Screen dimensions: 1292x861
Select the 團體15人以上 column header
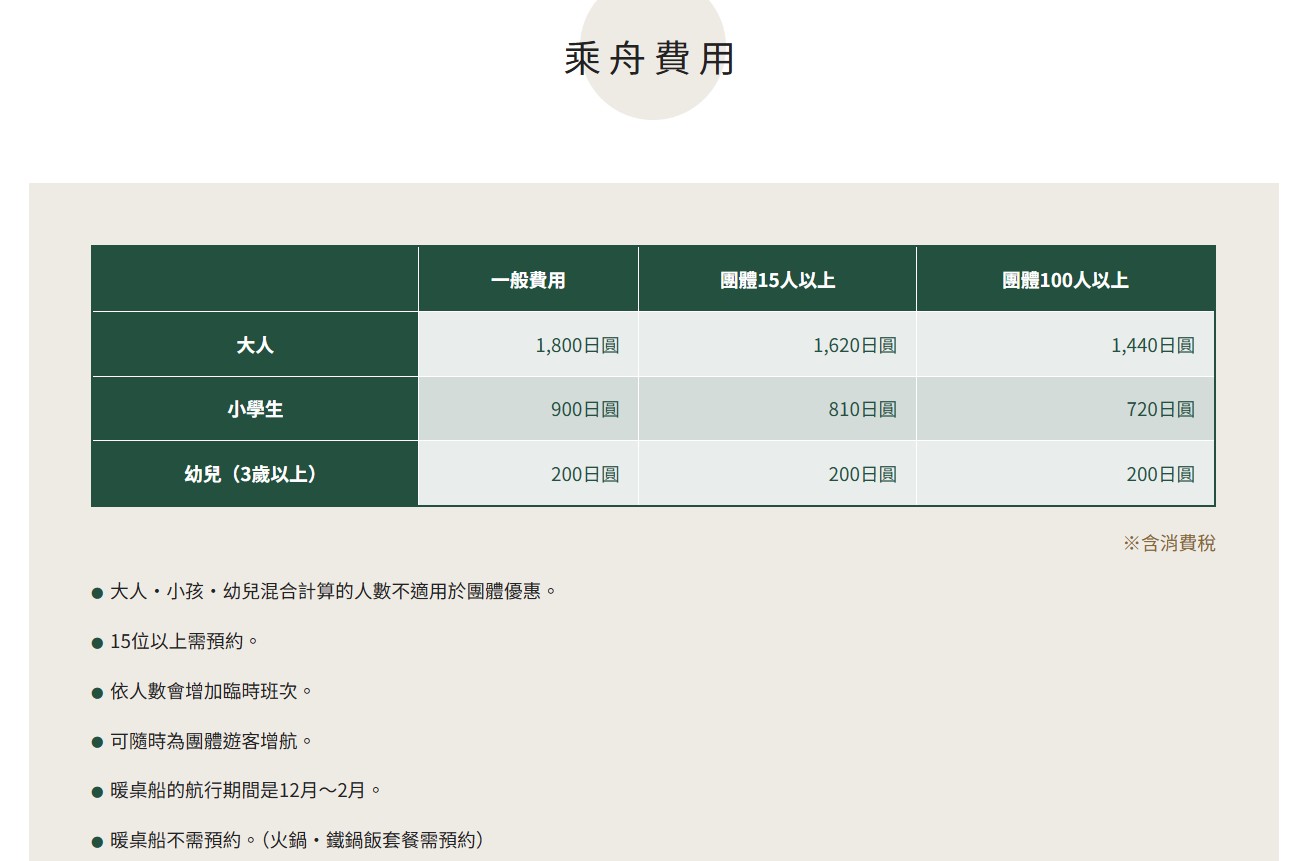777,280
